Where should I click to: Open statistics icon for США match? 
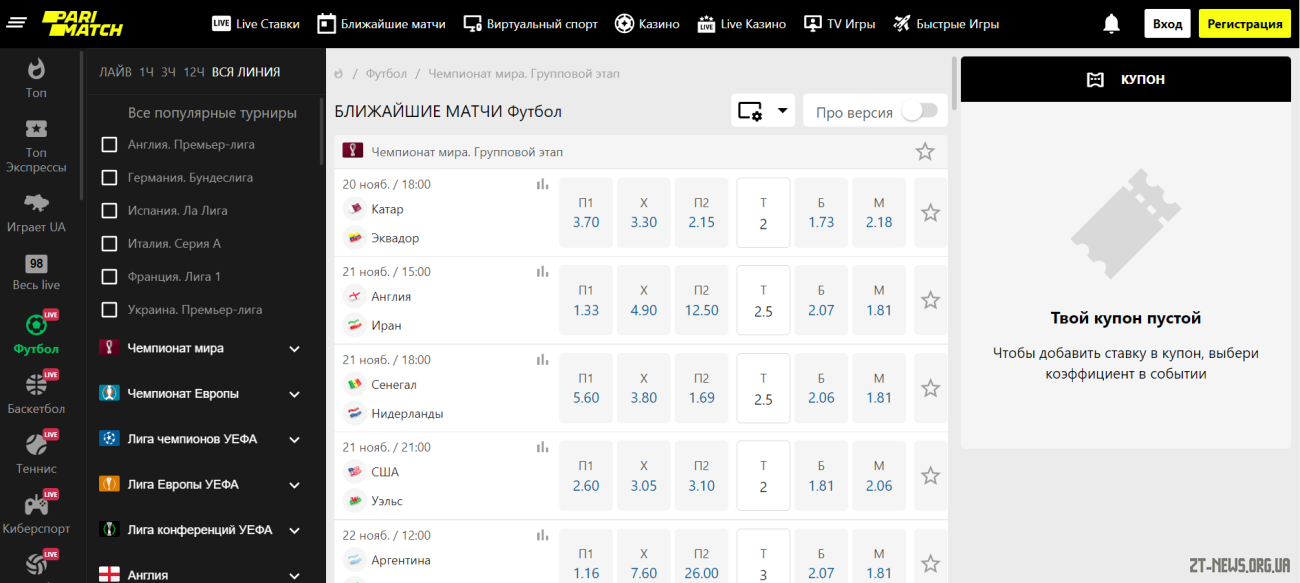point(543,447)
